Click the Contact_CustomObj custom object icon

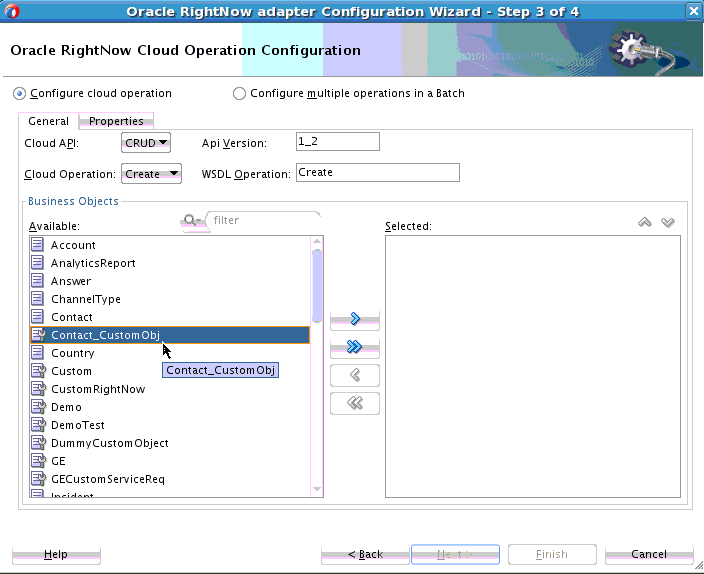coord(39,335)
